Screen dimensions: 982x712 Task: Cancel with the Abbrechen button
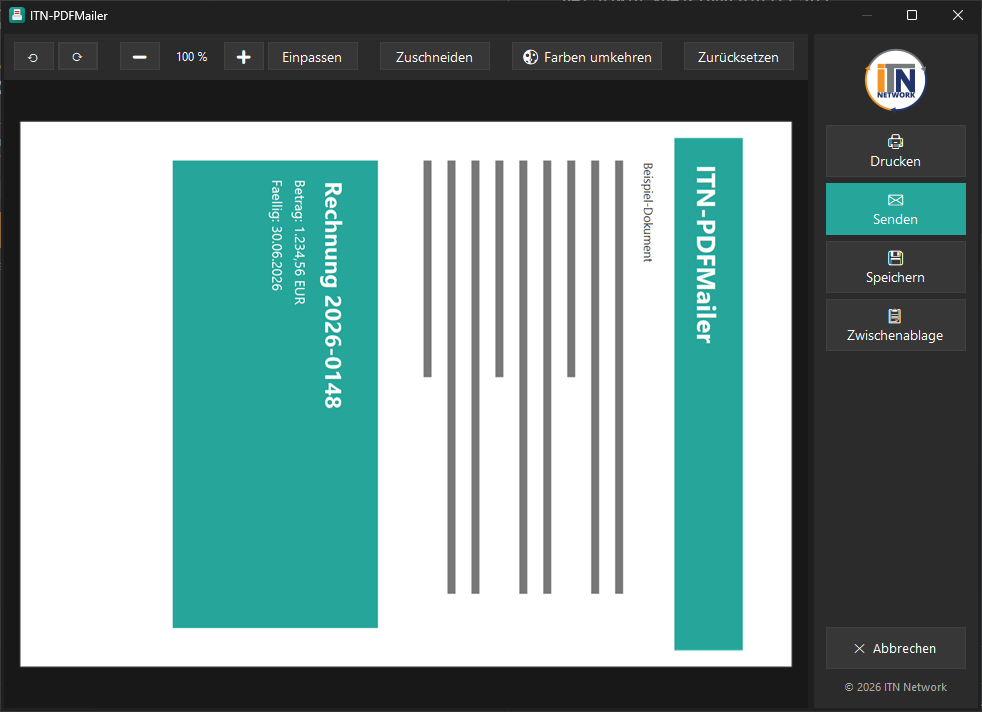tap(896, 648)
